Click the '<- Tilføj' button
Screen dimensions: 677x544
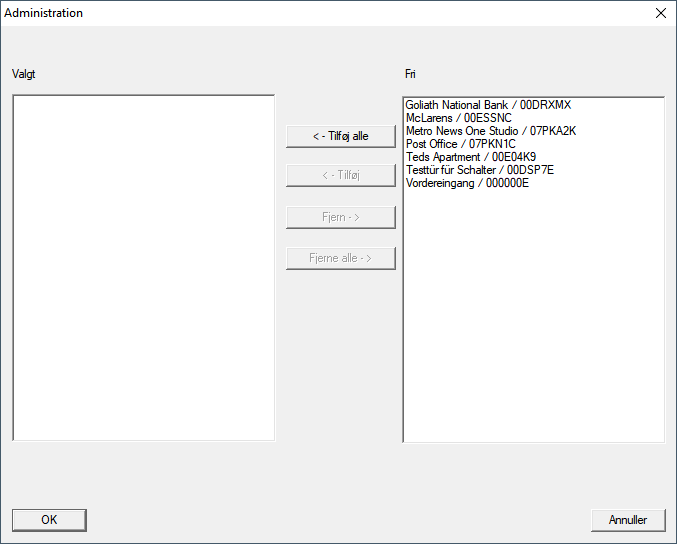click(x=340, y=176)
